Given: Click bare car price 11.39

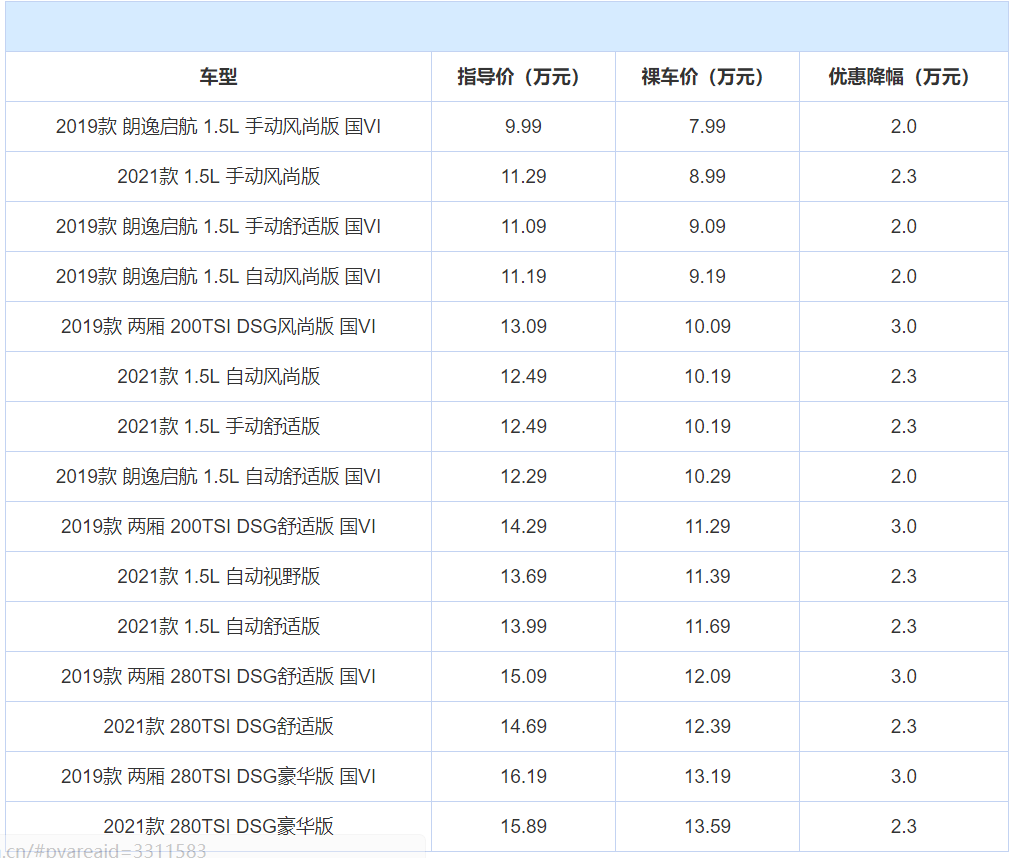Looking at the screenshot, I should click(707, 576).
